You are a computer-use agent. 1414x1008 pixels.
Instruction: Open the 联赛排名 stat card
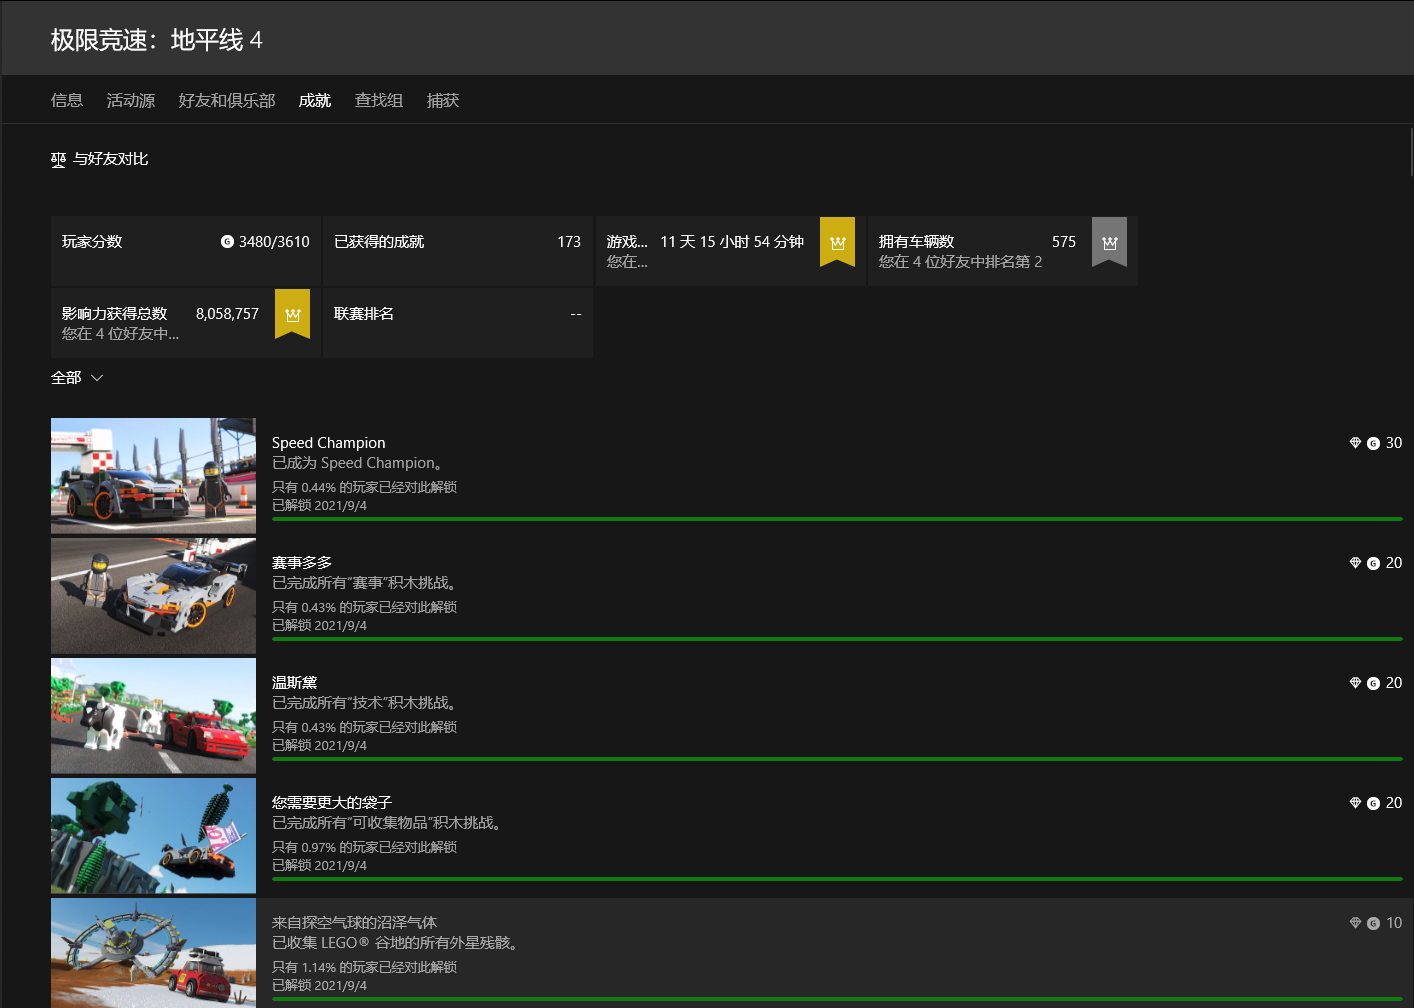click(x=458, y=323)
